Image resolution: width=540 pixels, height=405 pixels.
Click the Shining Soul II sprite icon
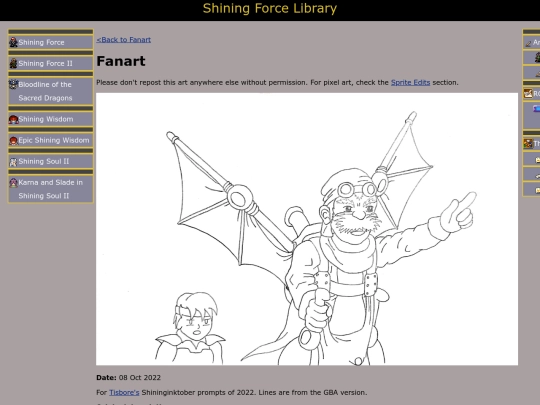coord(13,162)
